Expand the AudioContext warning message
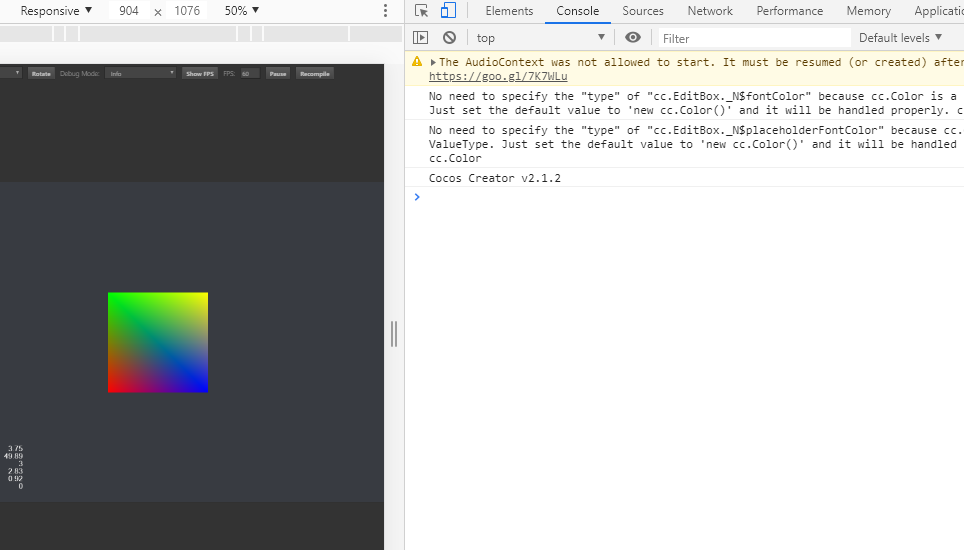Screen dimensions: 964x550 (x=433, y=62)
